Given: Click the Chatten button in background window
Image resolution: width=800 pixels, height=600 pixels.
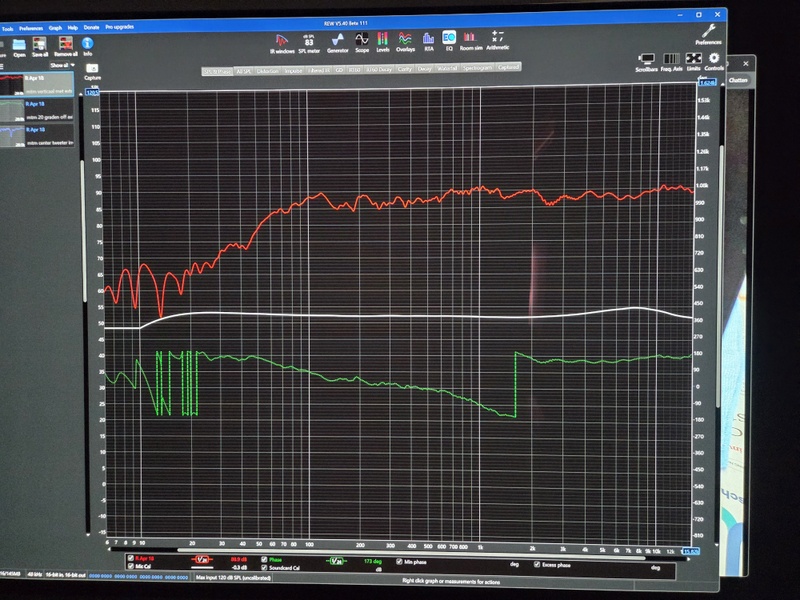Looking at the screenshot, I should (x=738, y=80).
